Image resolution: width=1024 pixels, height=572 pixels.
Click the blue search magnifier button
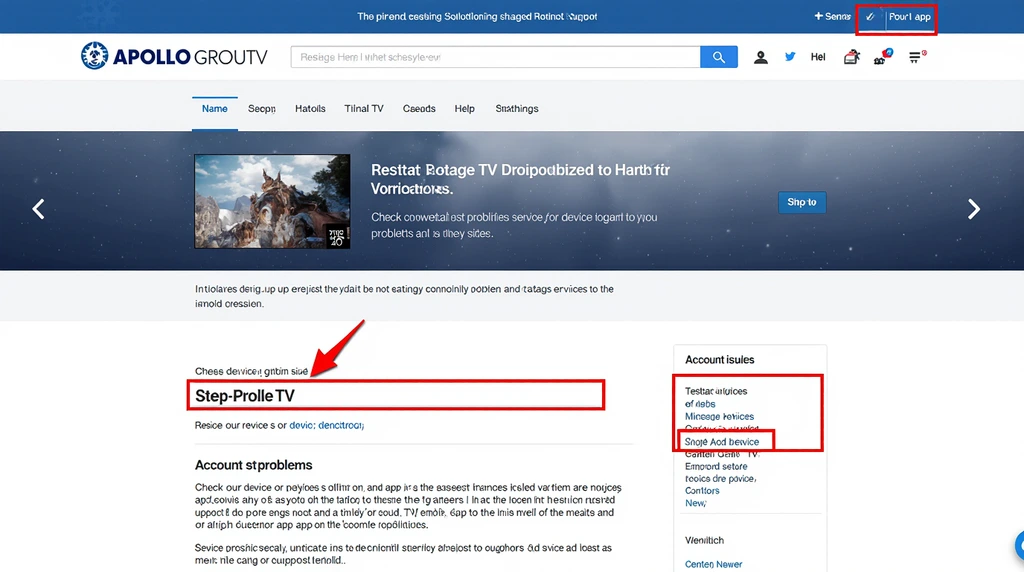718,57
